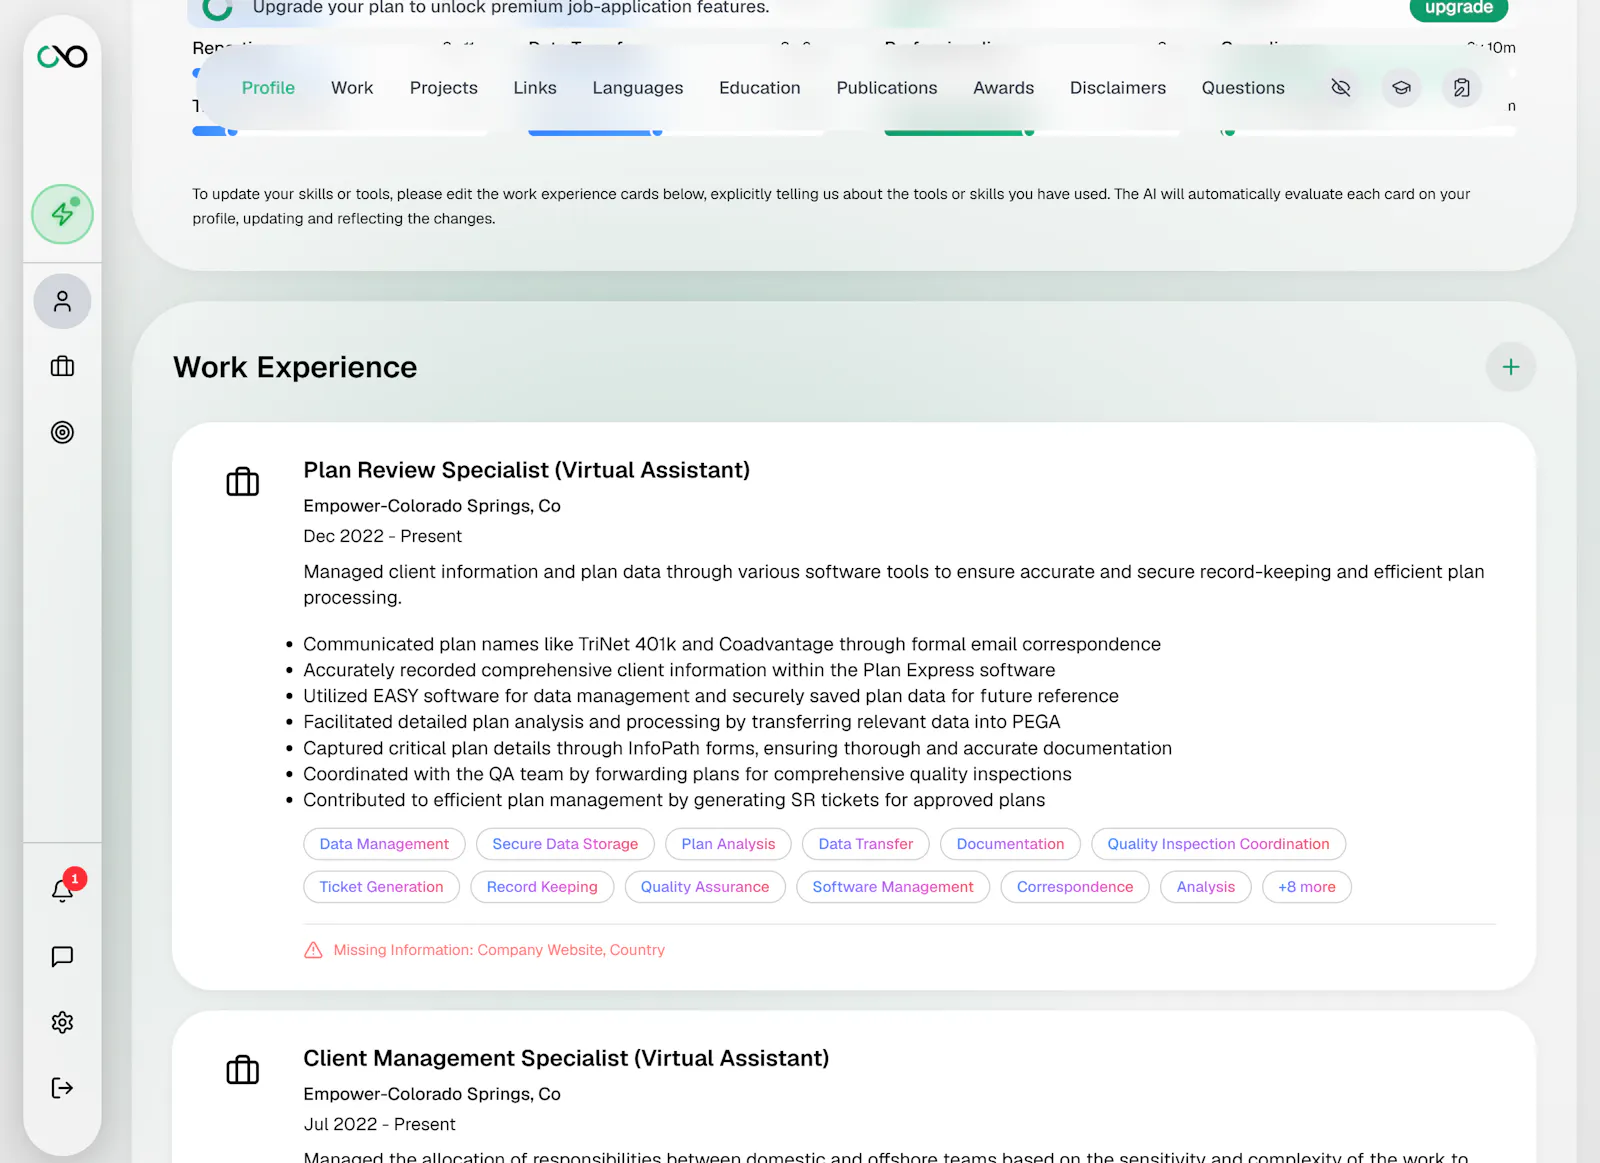Select the Plan Analysis skill tag
This screenshot has width=1600, height=1163.
728,844
